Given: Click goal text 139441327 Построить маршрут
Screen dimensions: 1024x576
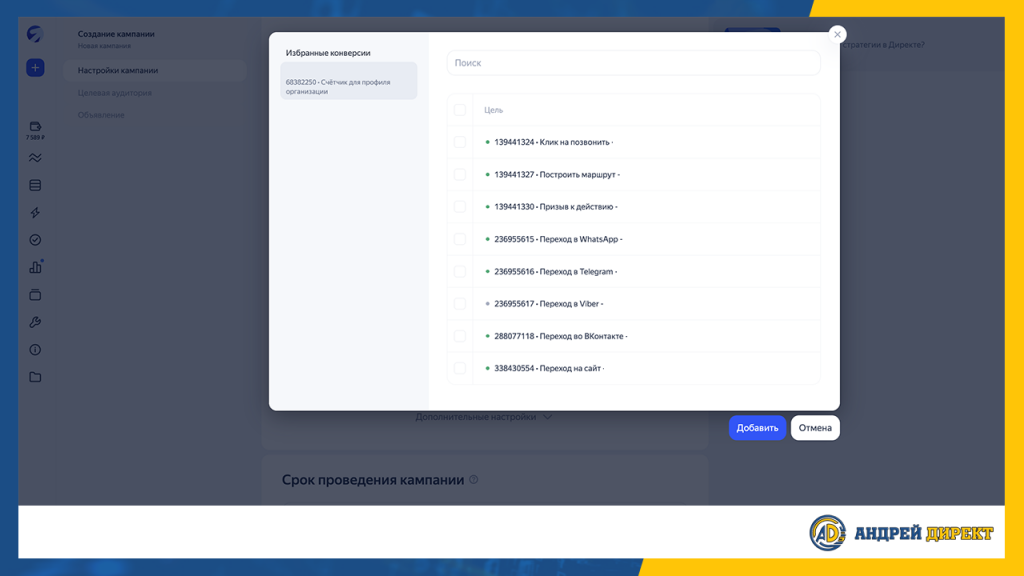Looking at the screenshot, I should [x=557, y=174].
